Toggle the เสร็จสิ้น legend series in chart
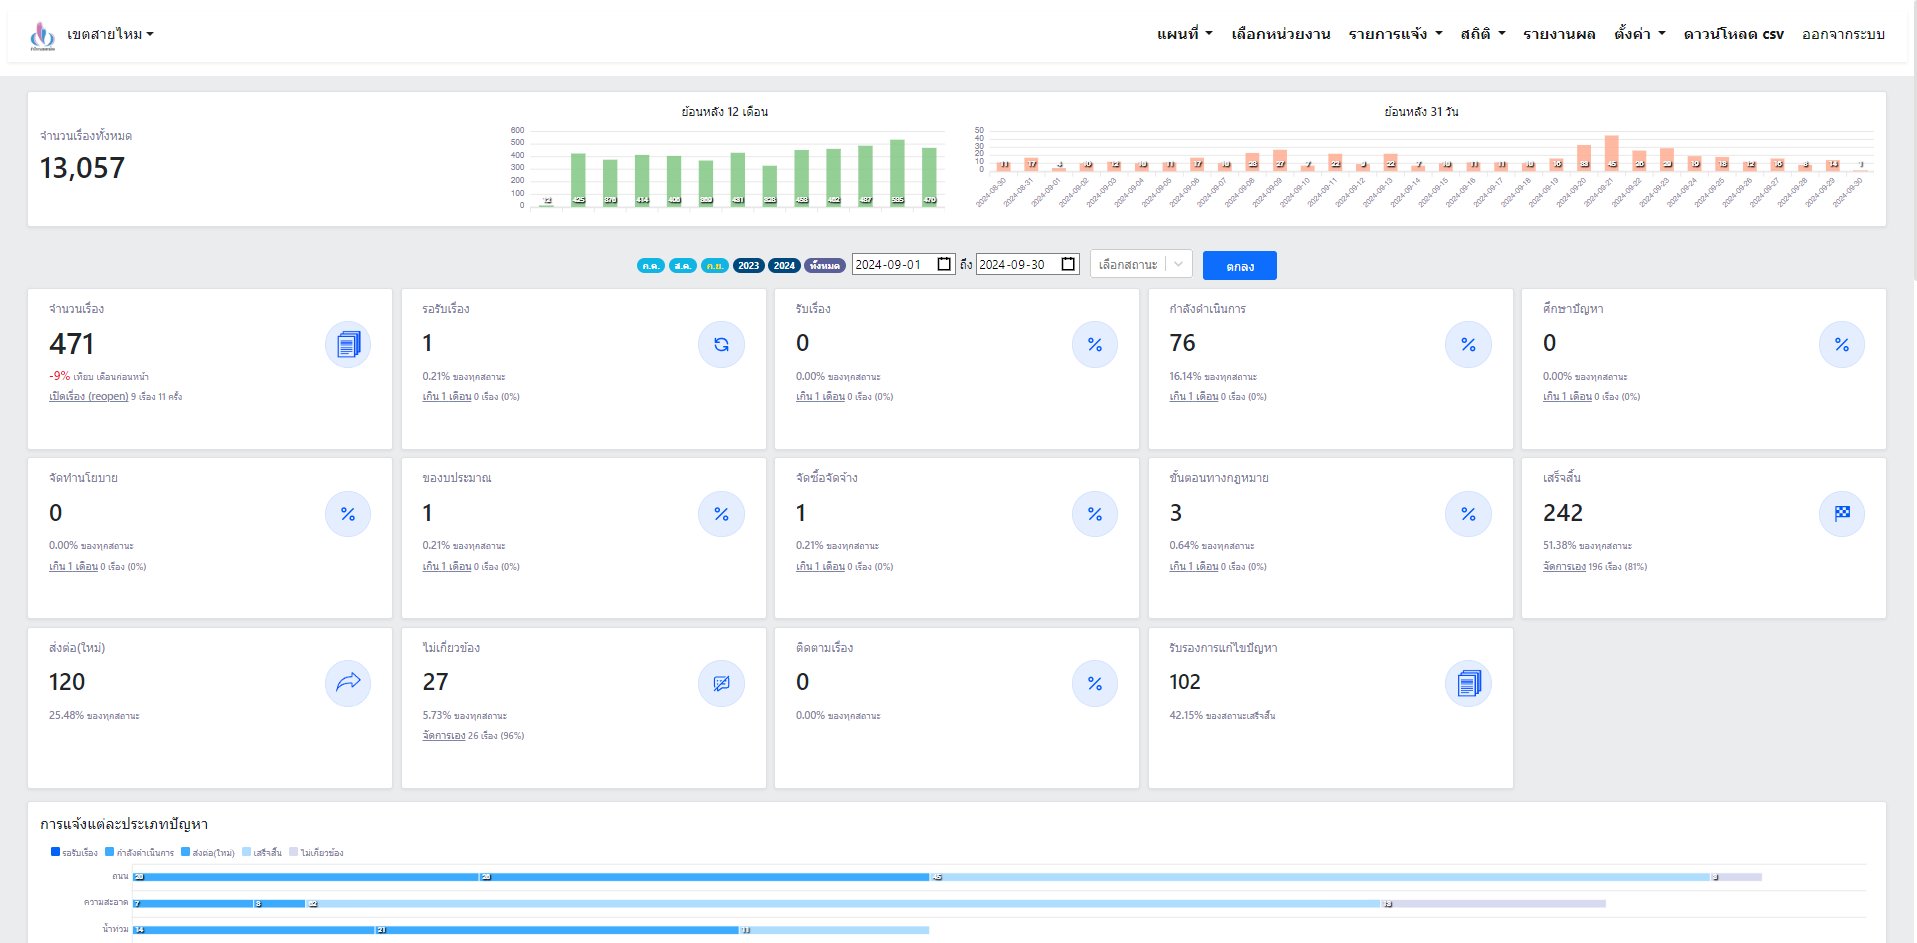The height and width of the screenshot is (943, 1917). click(x=262, y=853)
